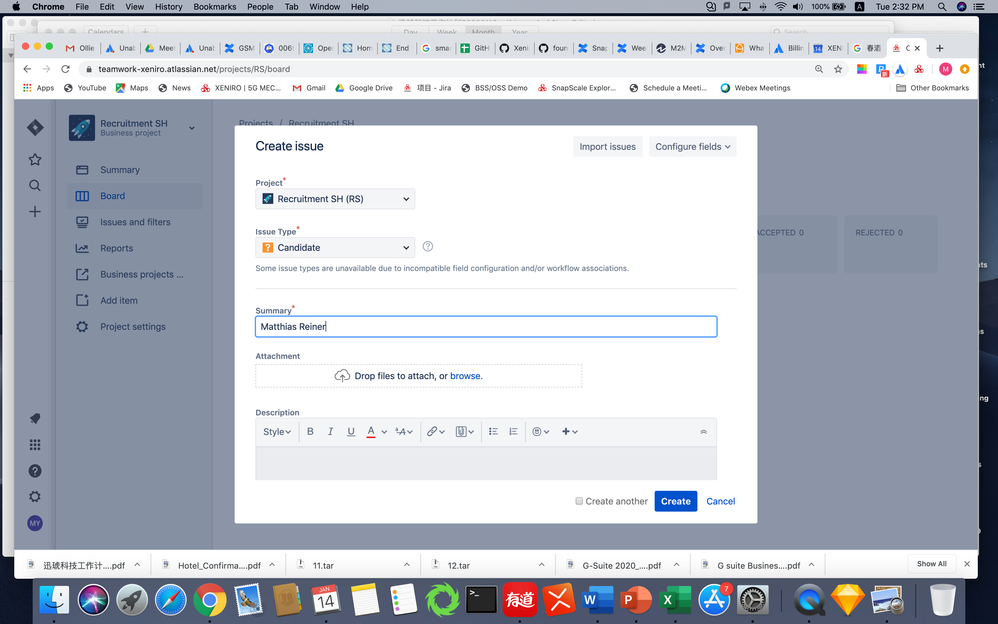Viewport: 998px width, 624px height.
Task: Open Launchpad rocket in the Dock
Action: click(x=132, y=600)
